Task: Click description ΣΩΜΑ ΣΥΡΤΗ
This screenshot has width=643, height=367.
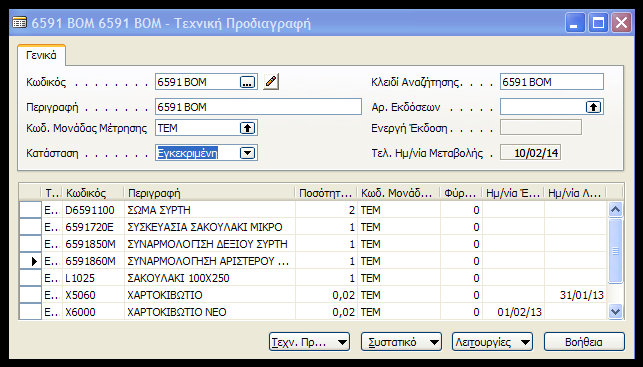Action: pyautogui.click(x=210, y=210)
